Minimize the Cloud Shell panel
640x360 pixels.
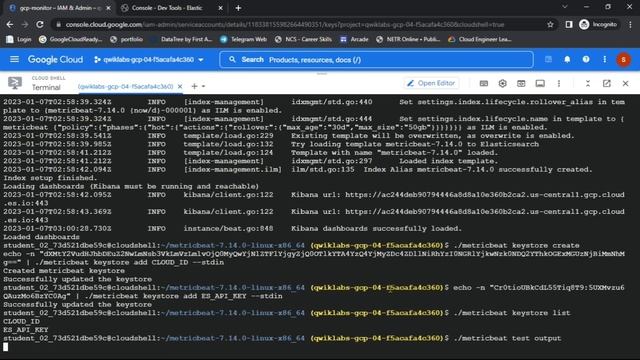(x=588, y=83)
